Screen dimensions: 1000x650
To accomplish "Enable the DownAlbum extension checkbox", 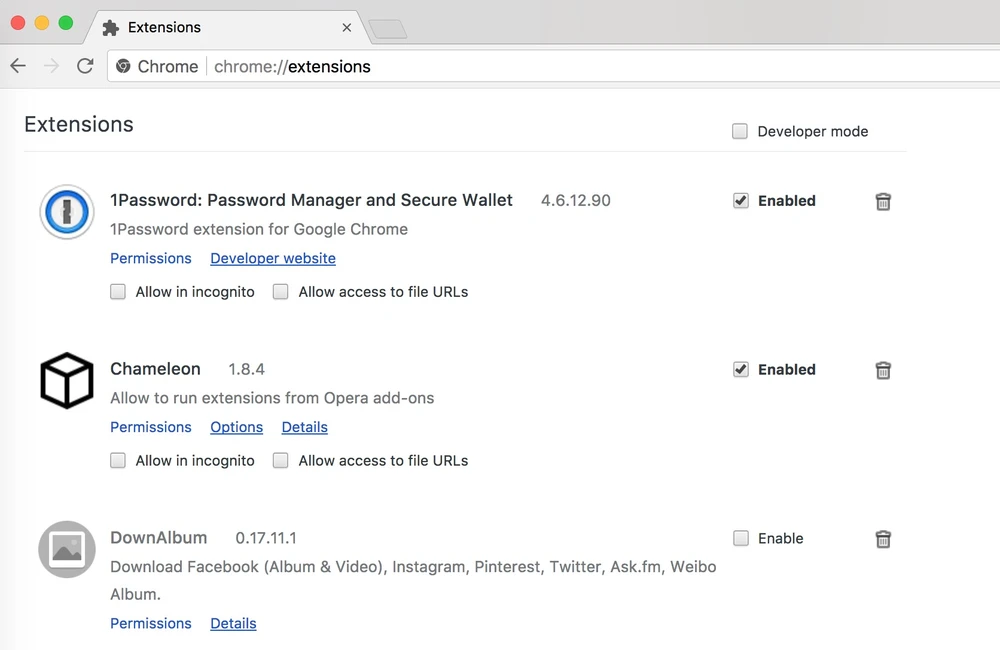I will 741,538.
